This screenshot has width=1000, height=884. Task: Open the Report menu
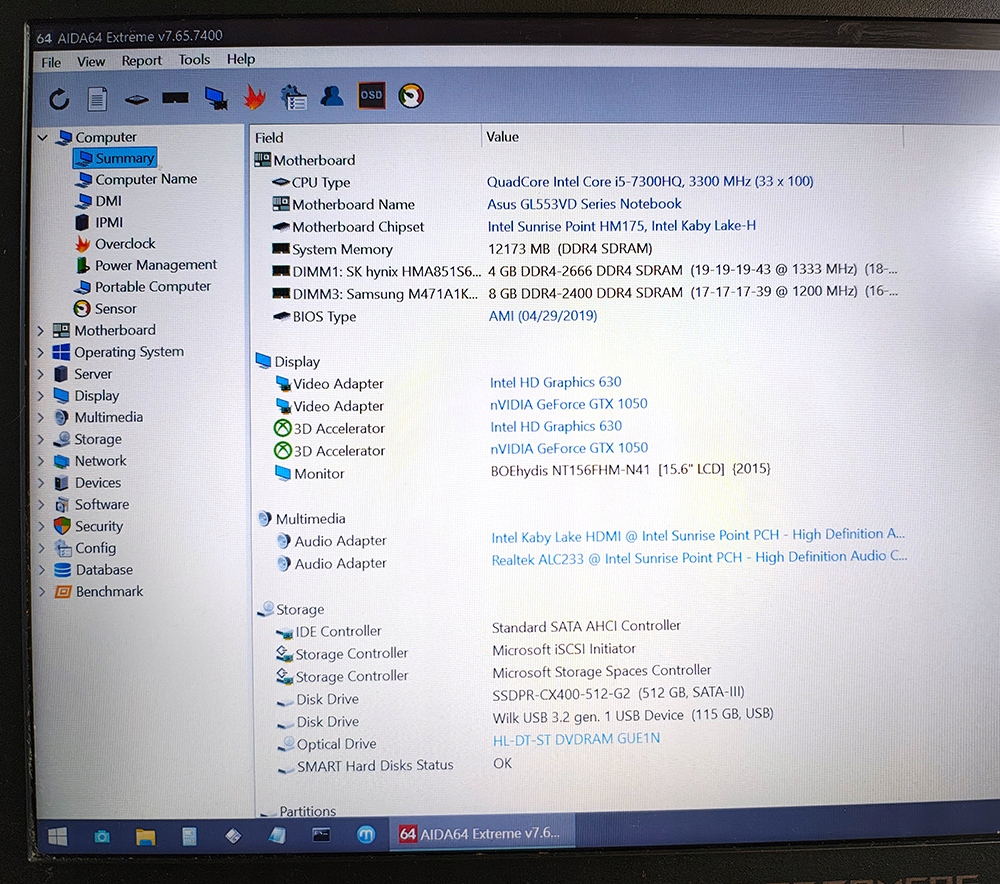coord(142,61)
